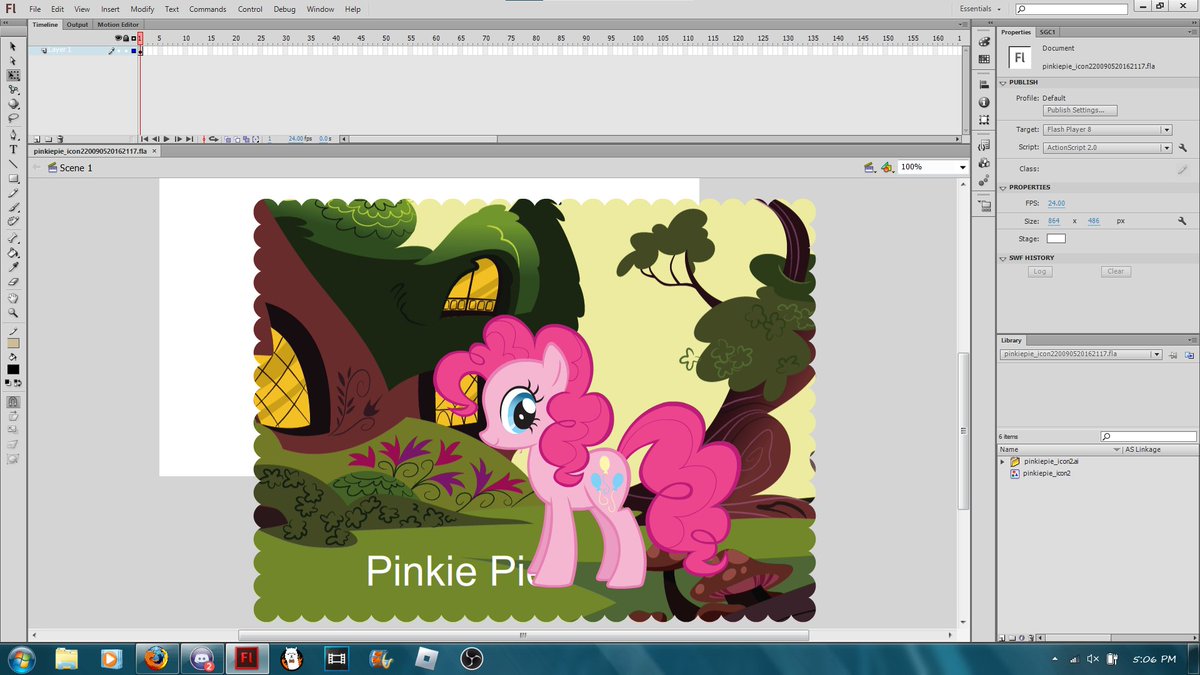Open the Info panel icon
The height and width of the screenshot is (675, 1200).
(x=984, y=102)
